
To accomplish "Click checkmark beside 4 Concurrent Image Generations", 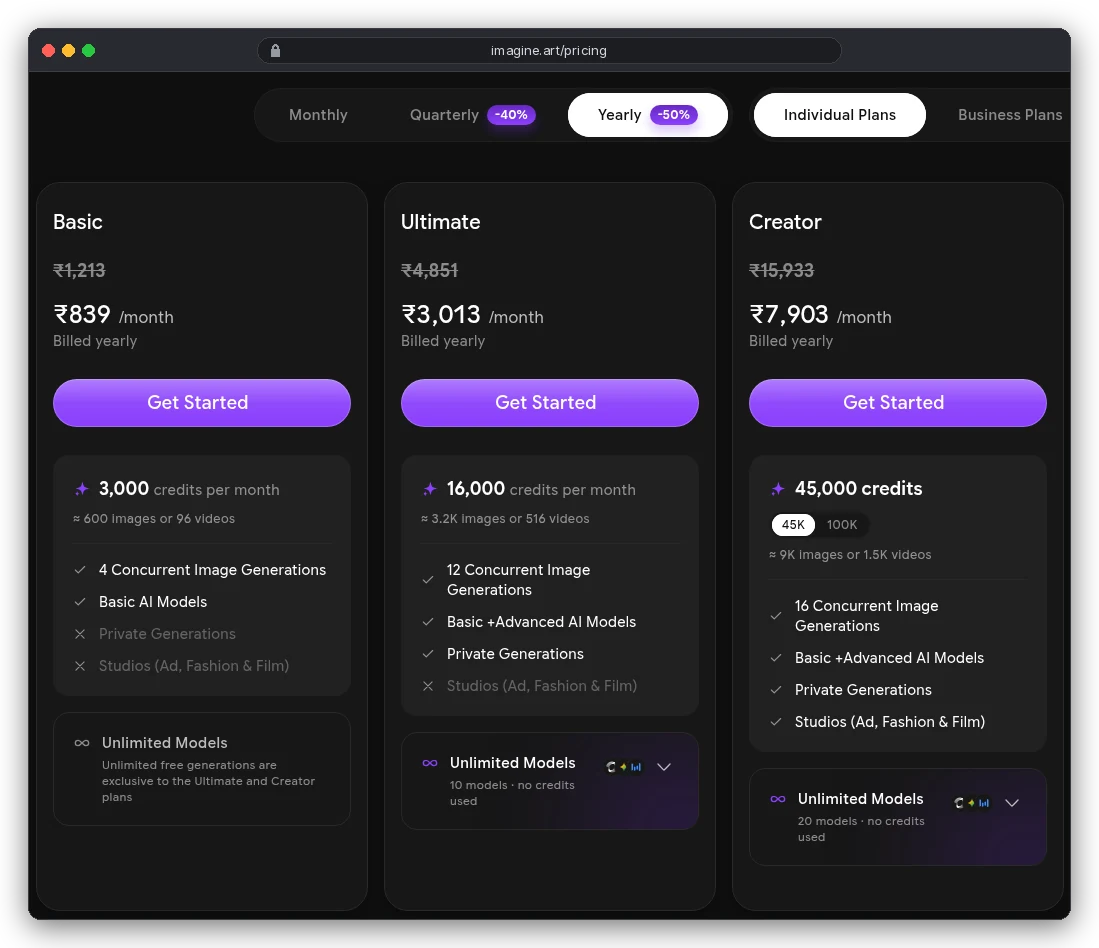I will tap(80, 570).
